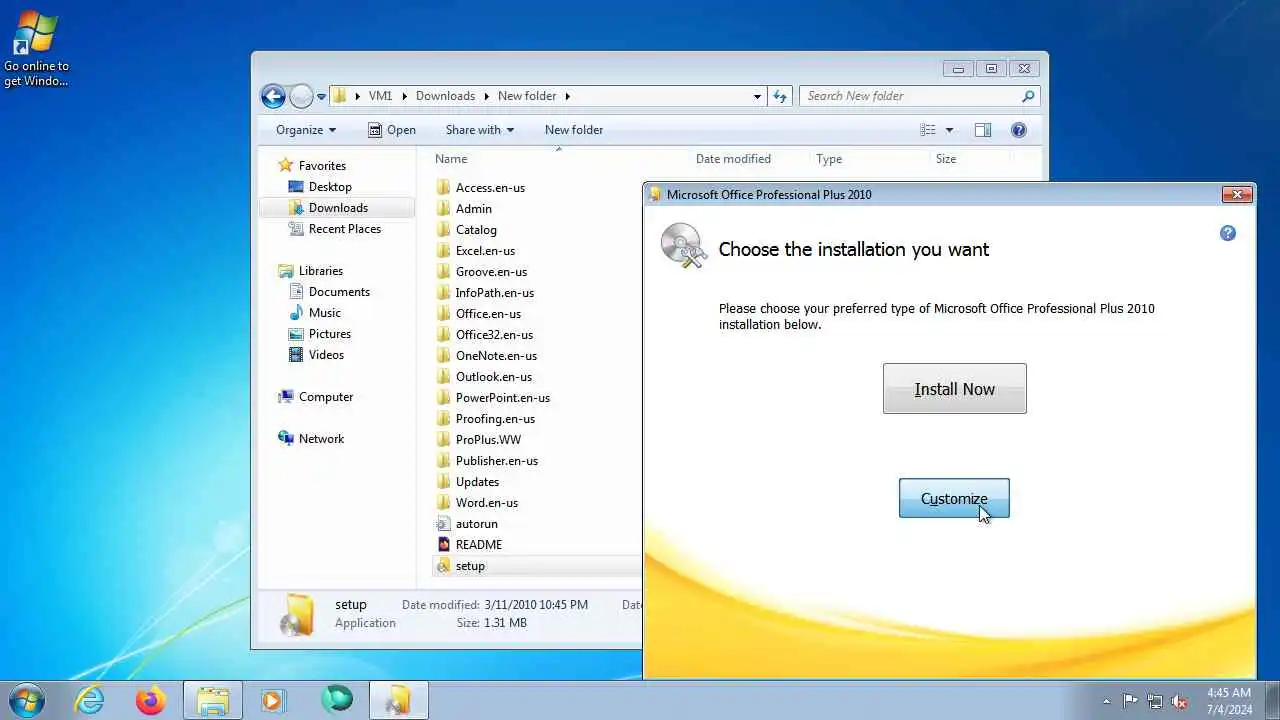The width and height of the screenshot is (1280, 720).
Task: Open Explorer help icon
Action: 1019,130
